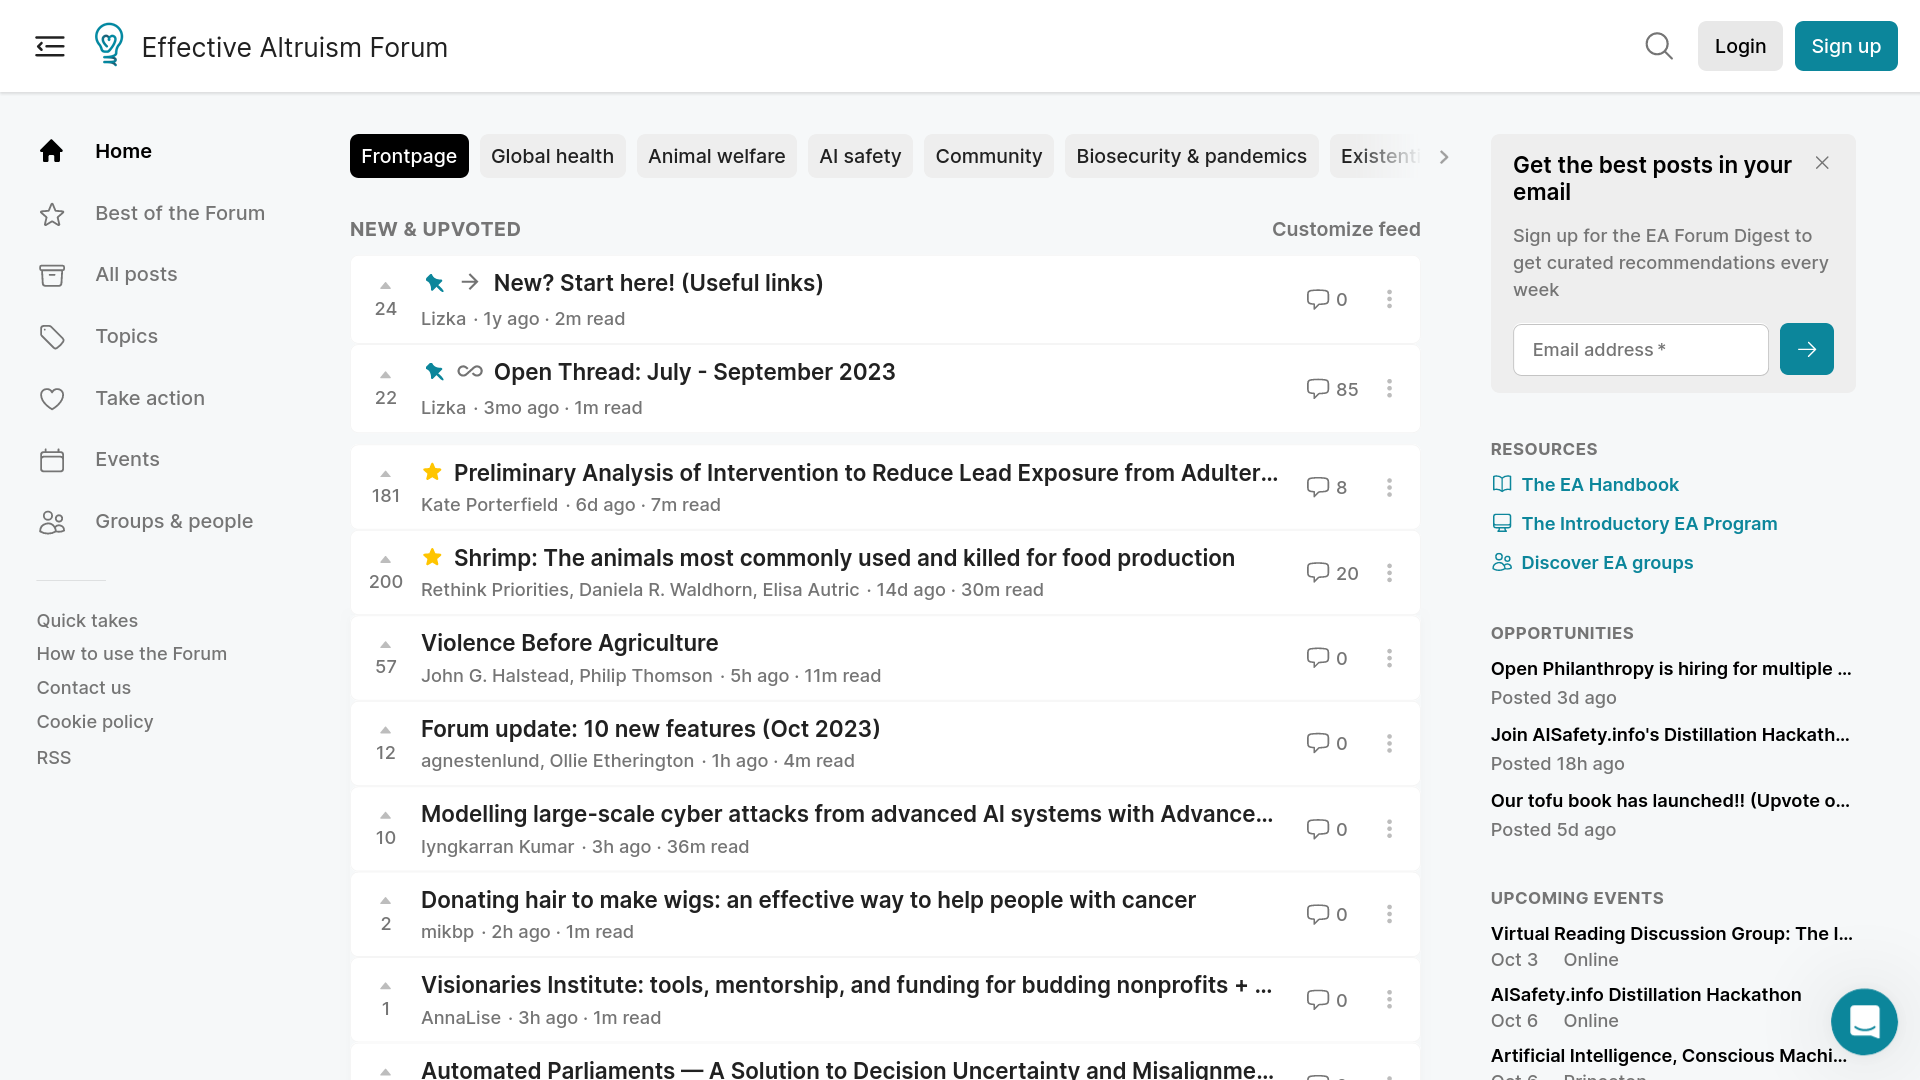Switch to Biosecurity & pandemics tab

click(x=1191, y=156)
